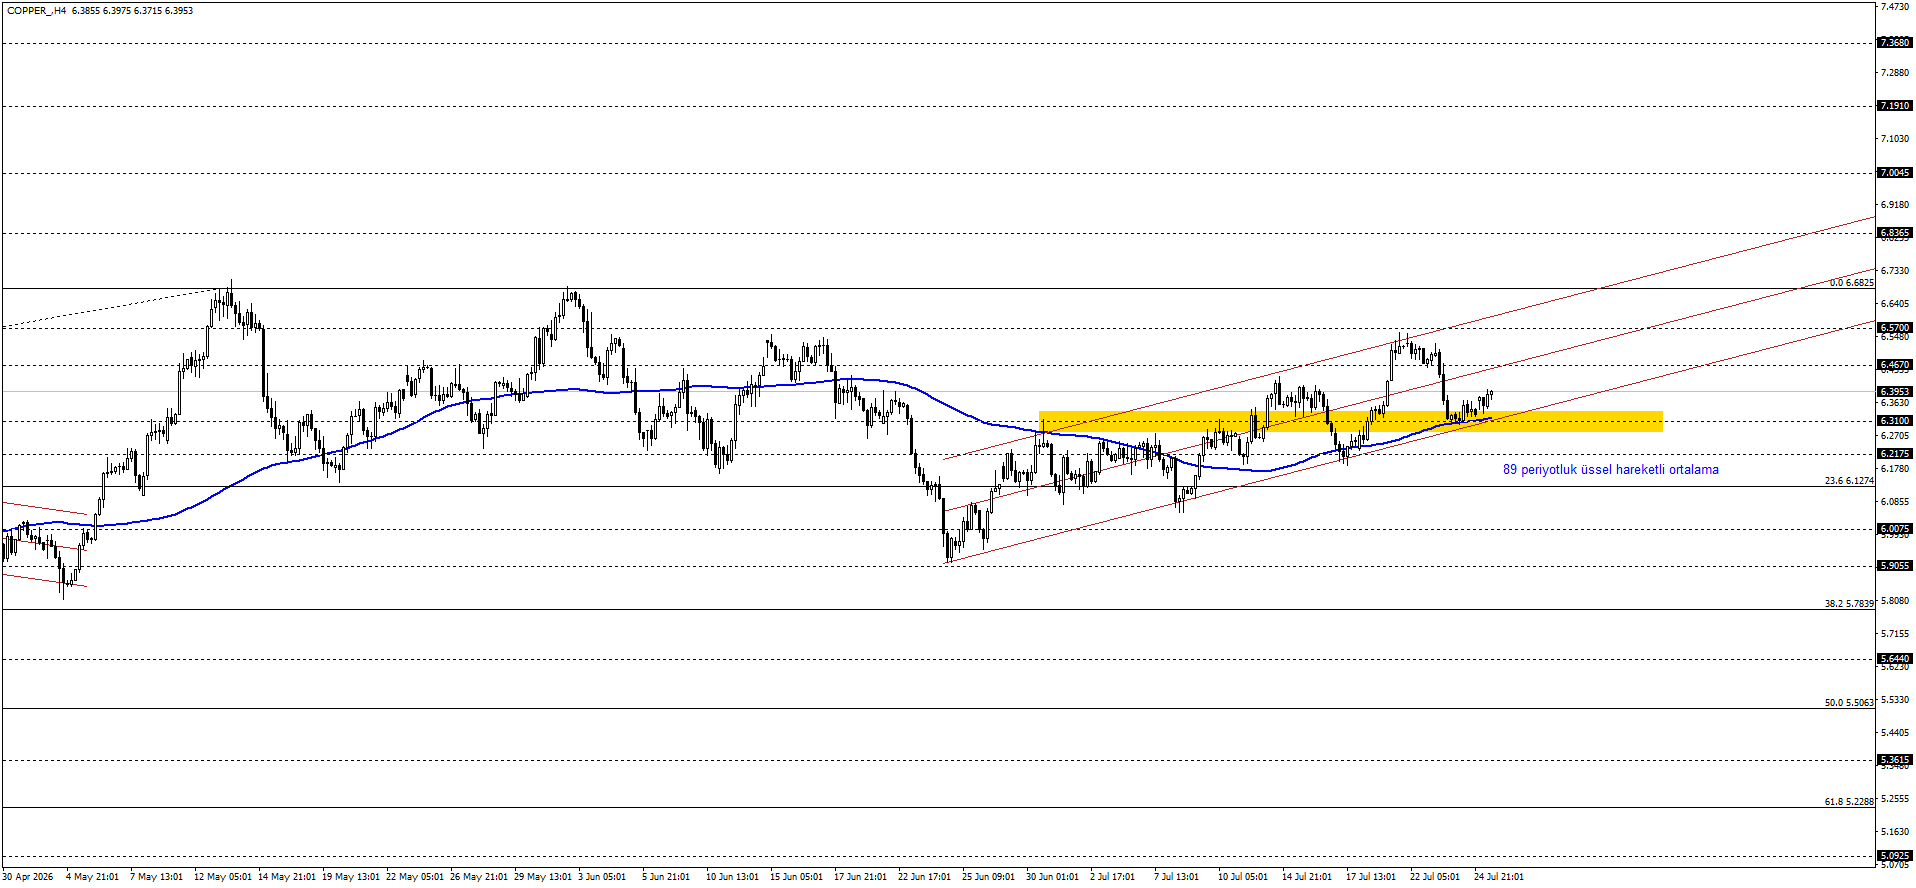This screenshot has width=1916, height=888.
Task: Select the 7.0045 price level label
Action: 1895,173
